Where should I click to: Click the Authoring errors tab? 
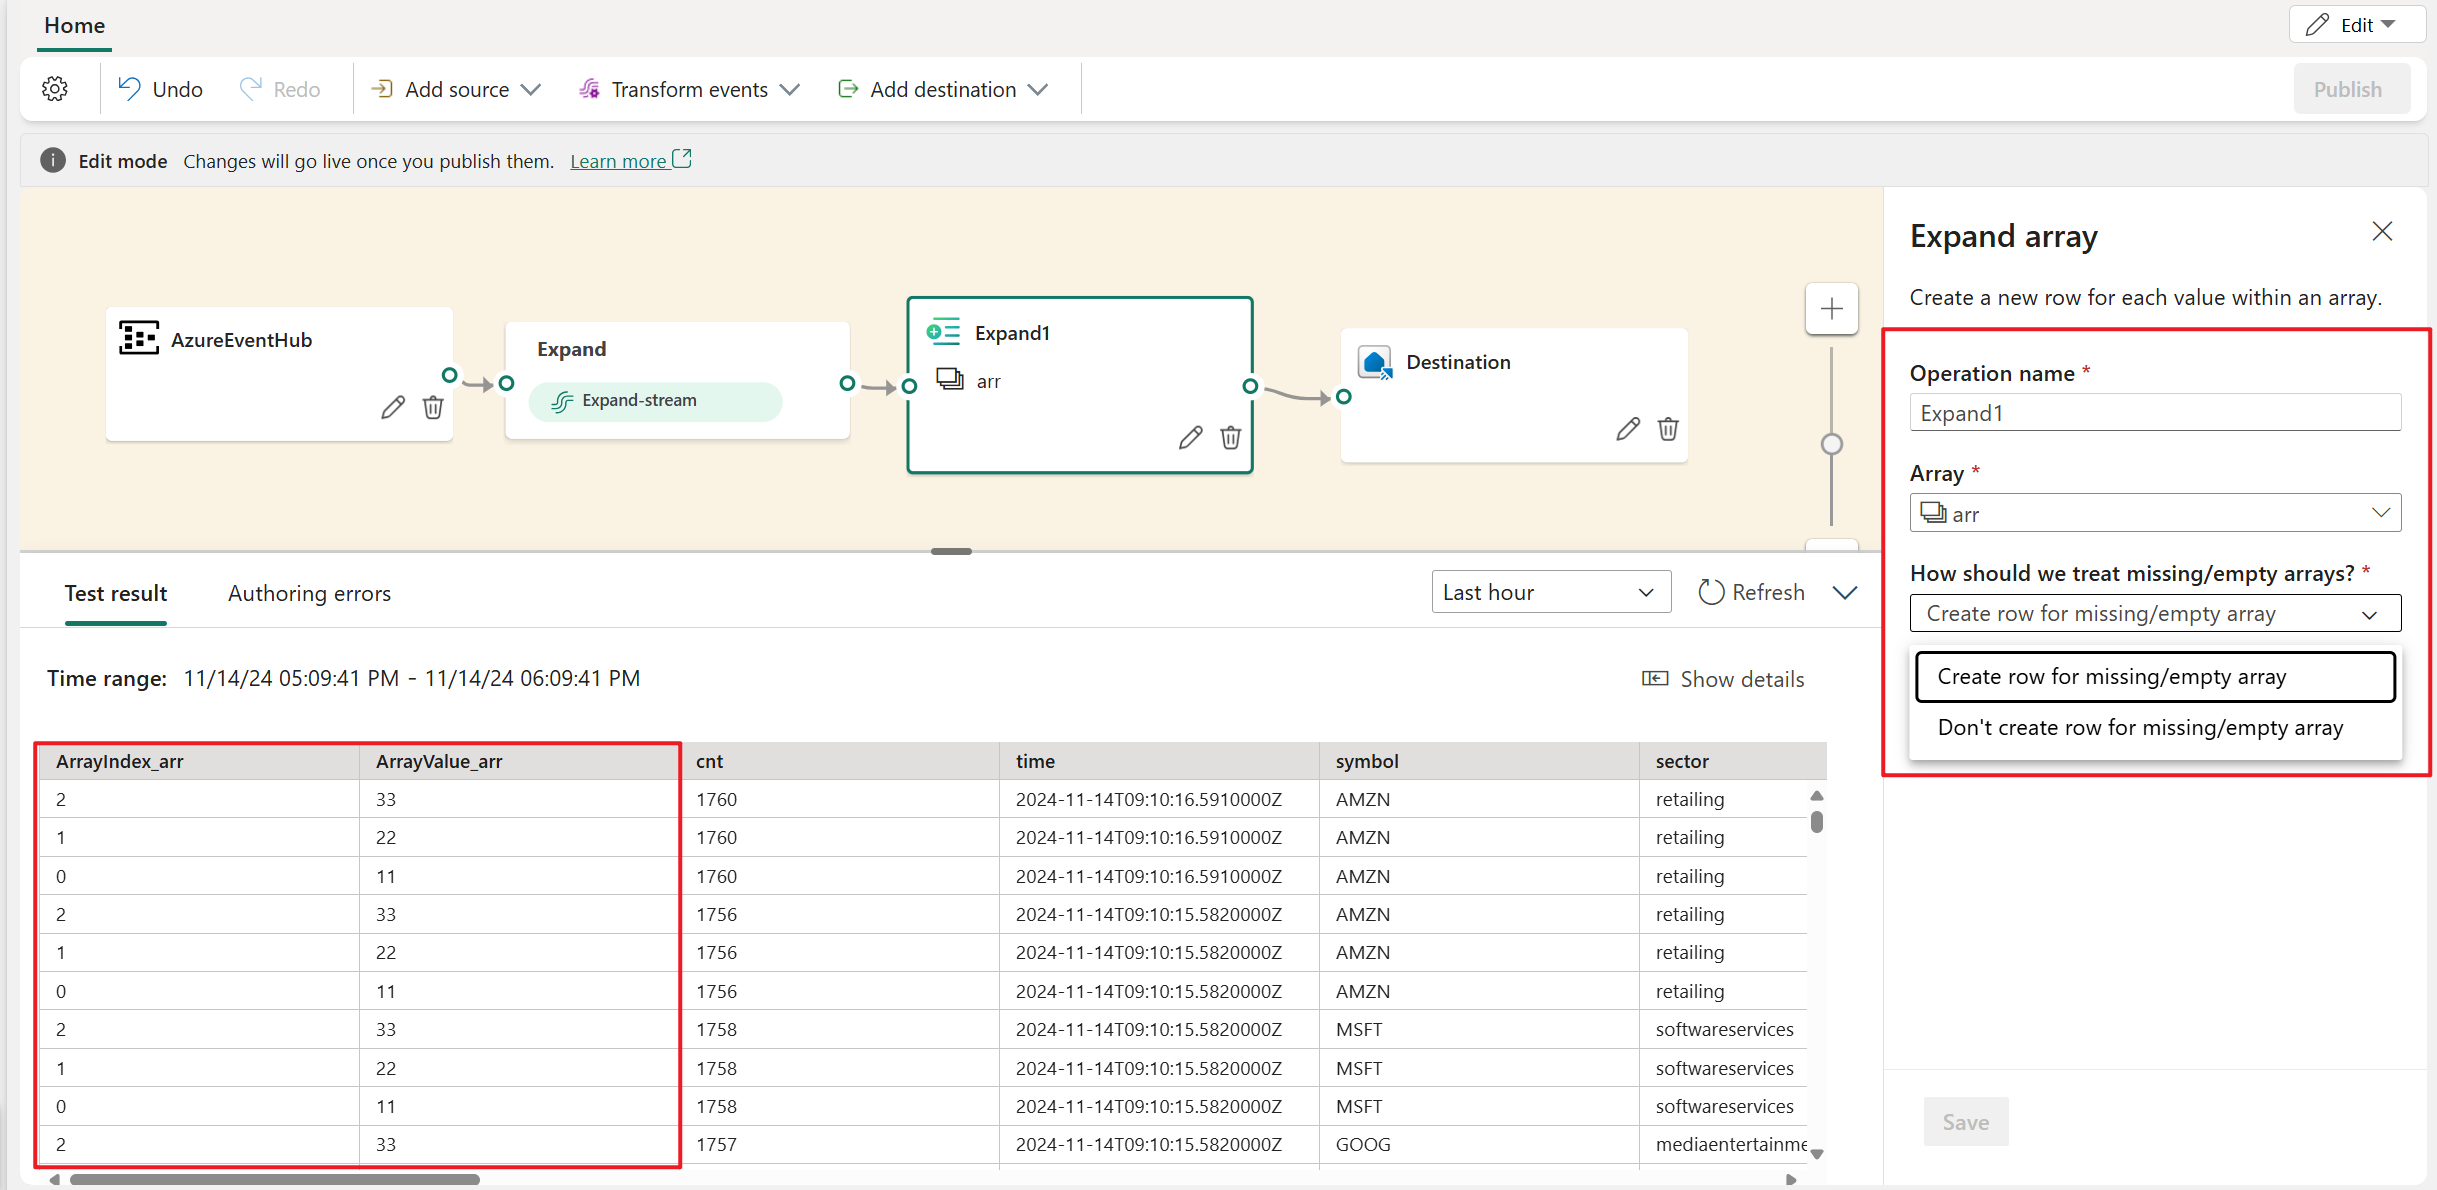pos(308,593)
